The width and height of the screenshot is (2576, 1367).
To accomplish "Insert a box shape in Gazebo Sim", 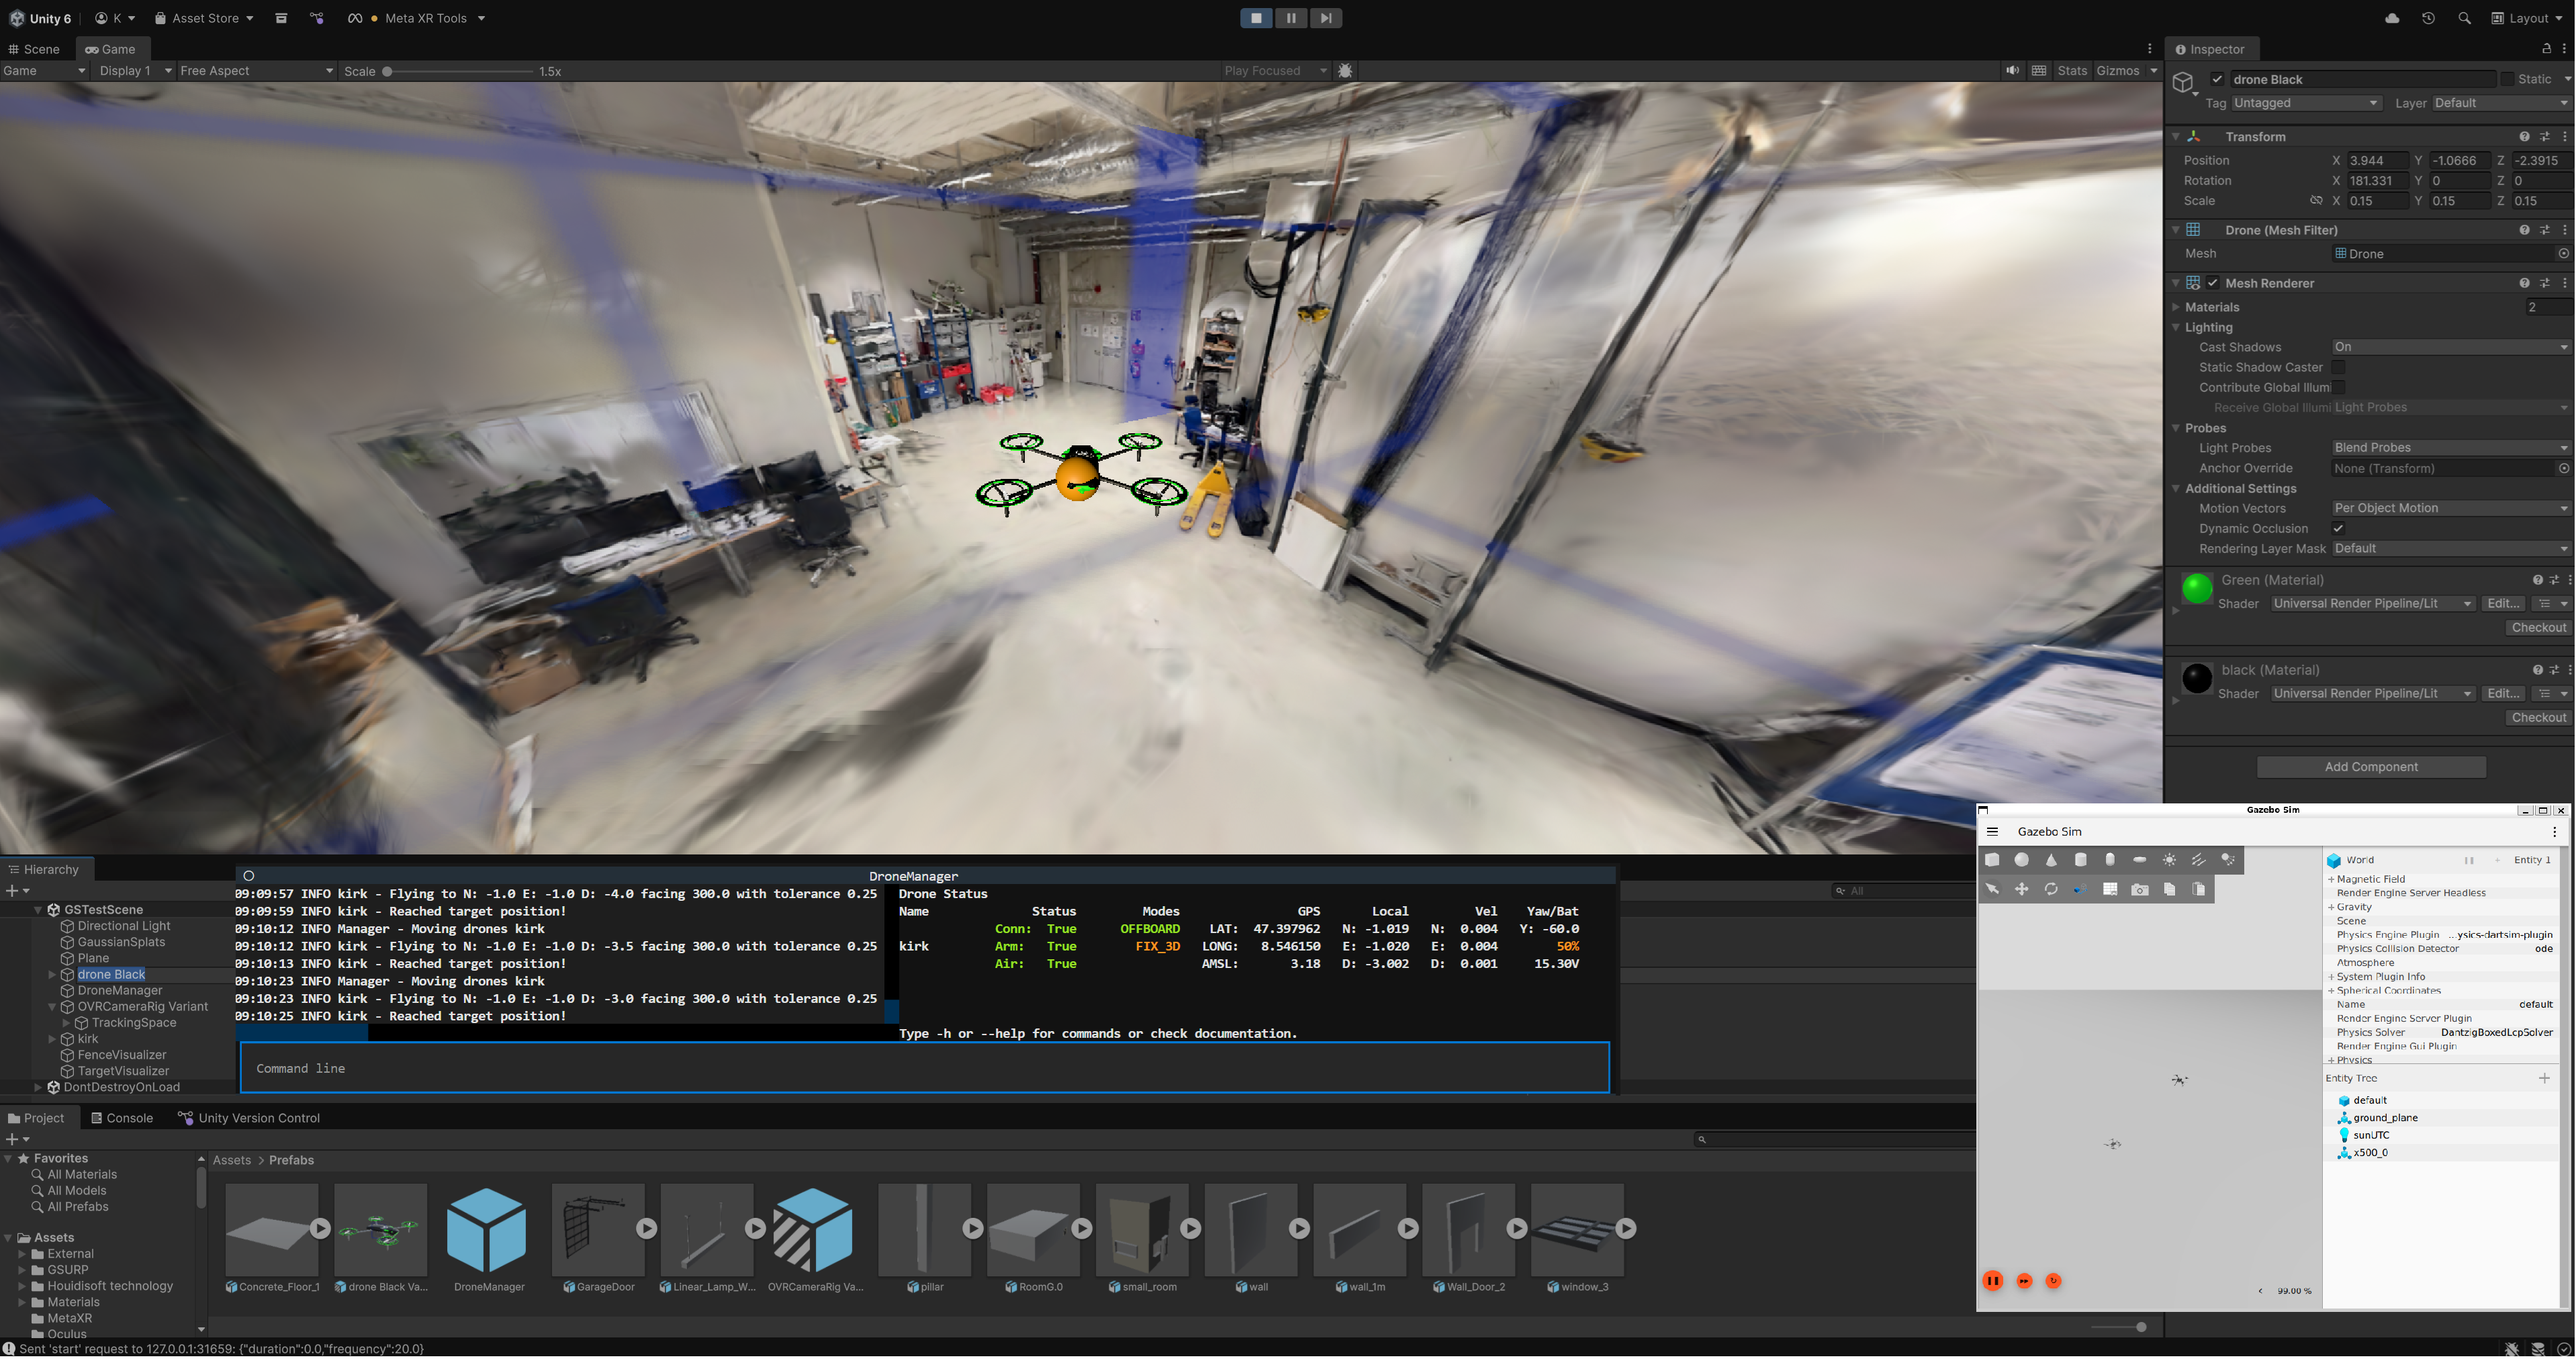I will [1992, 860].
